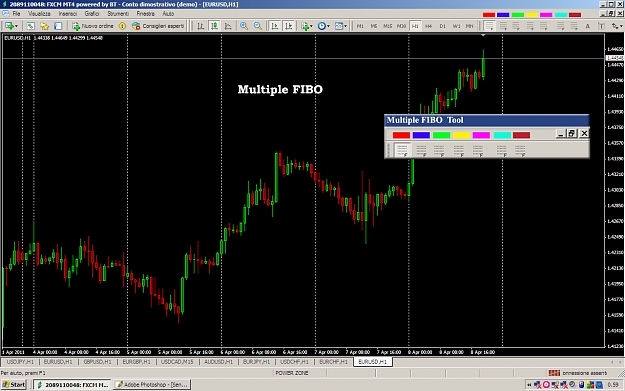Expand the periods clock dropdown arrow
The width and height of the screenshot is (625, 391).
pos(328,26)
